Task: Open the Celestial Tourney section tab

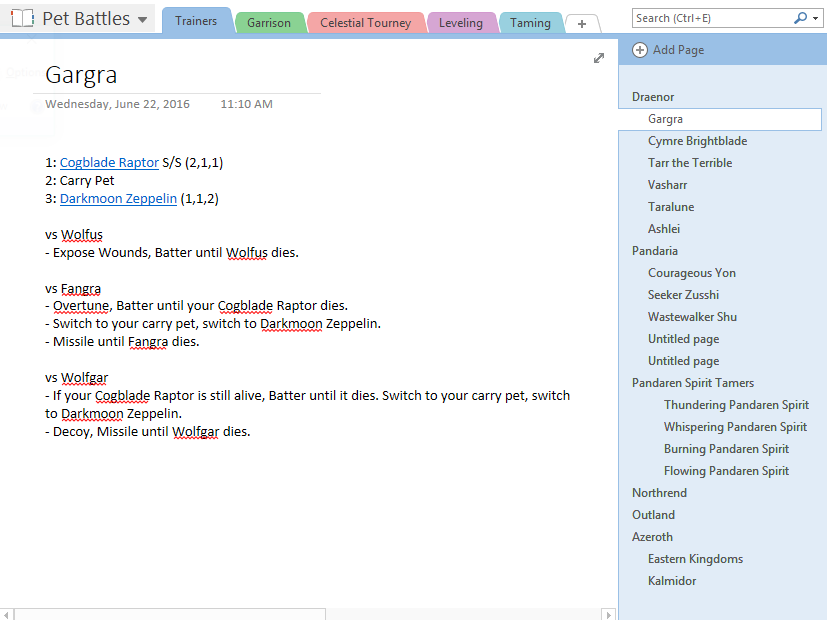Action: tap(366, 23)
